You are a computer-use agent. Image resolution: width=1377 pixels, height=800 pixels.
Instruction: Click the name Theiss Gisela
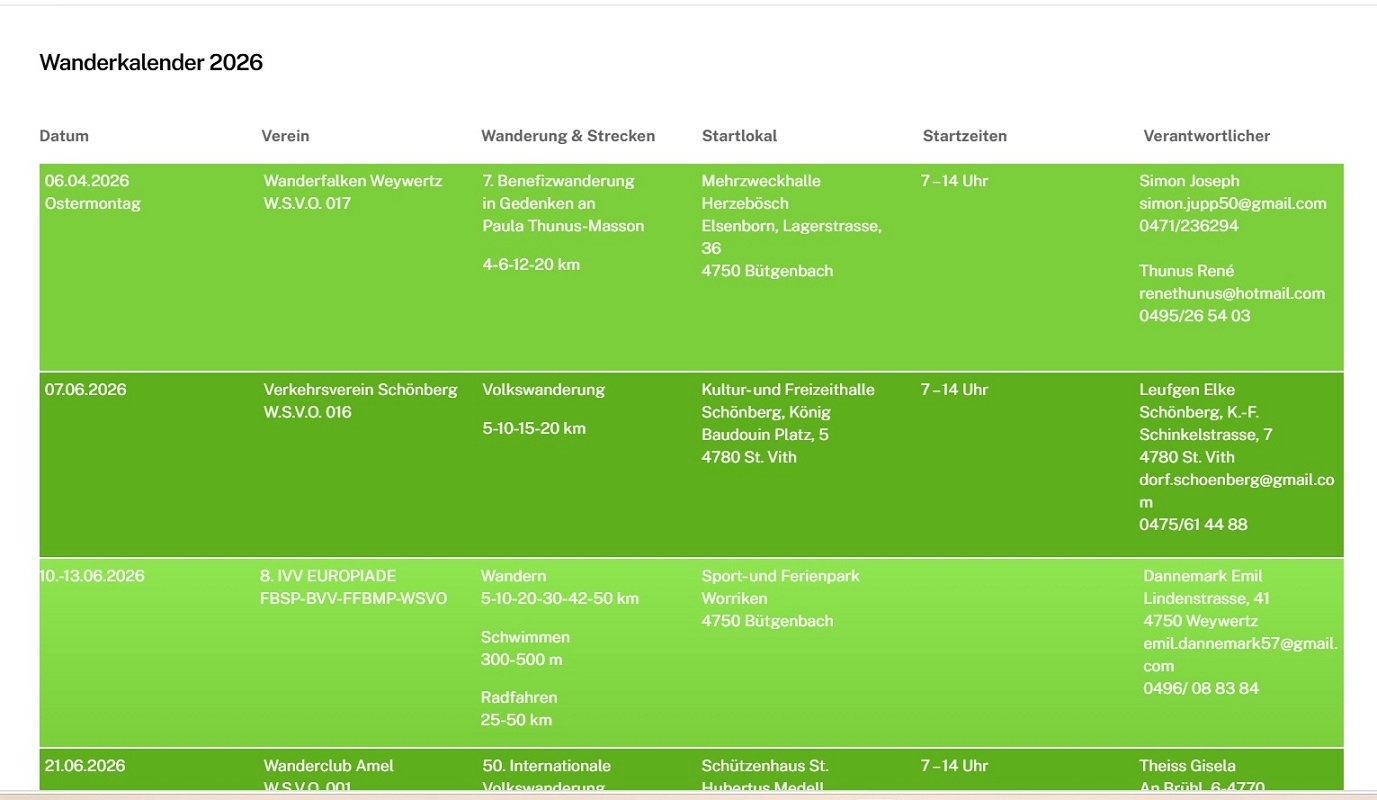click(1187, 766)
